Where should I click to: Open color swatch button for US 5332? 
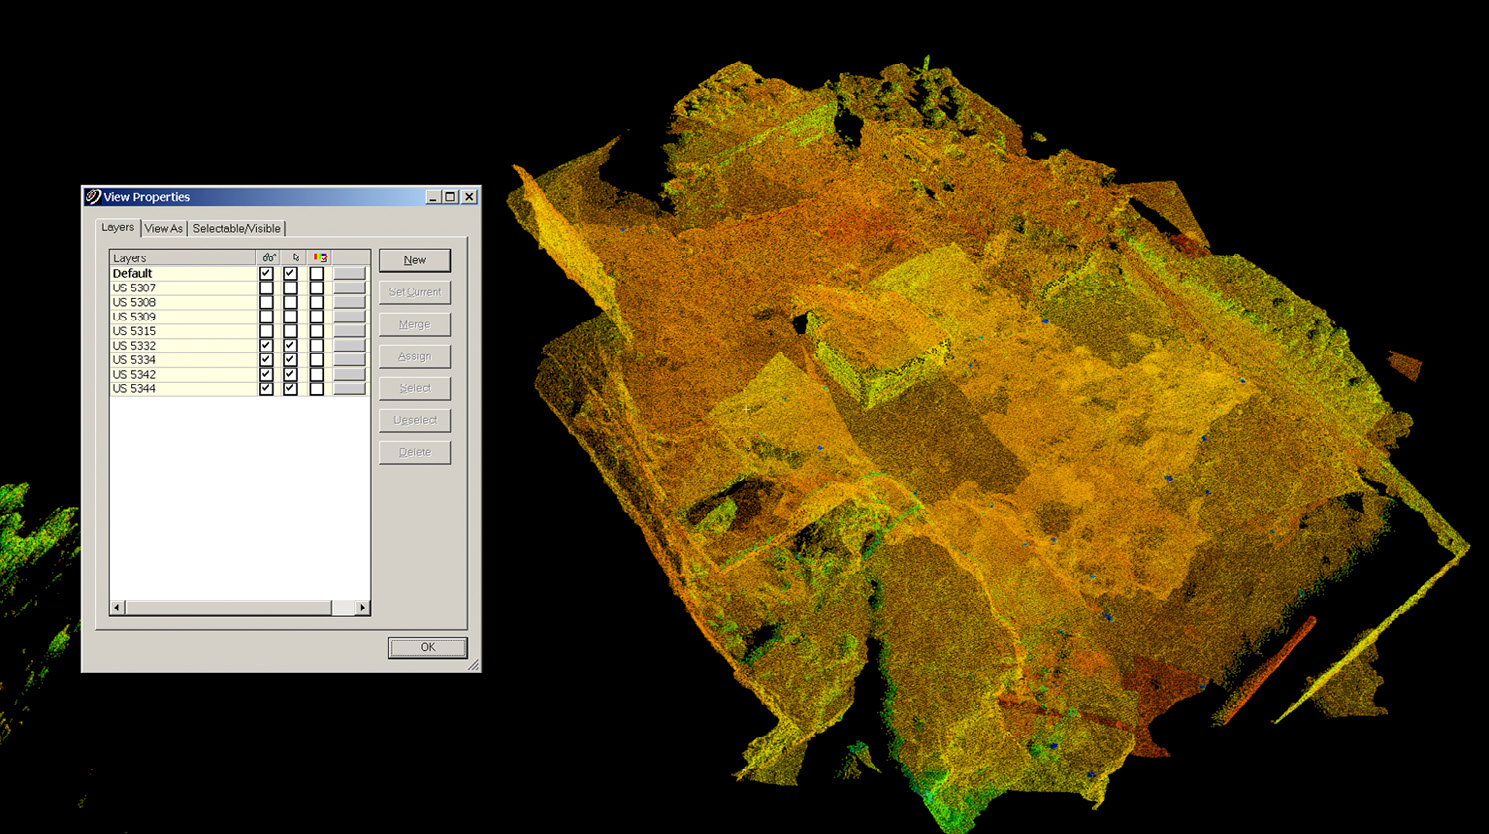tap(349, 345)
